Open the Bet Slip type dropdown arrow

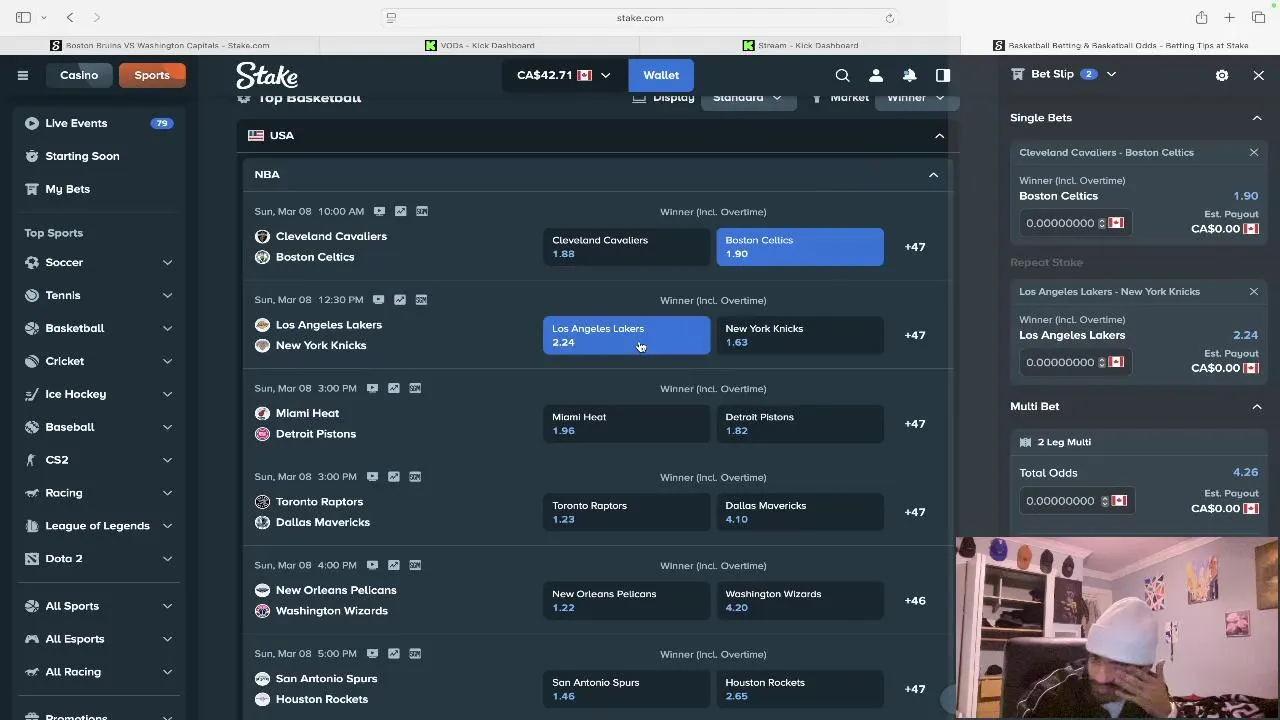[x=1111, y=74]
